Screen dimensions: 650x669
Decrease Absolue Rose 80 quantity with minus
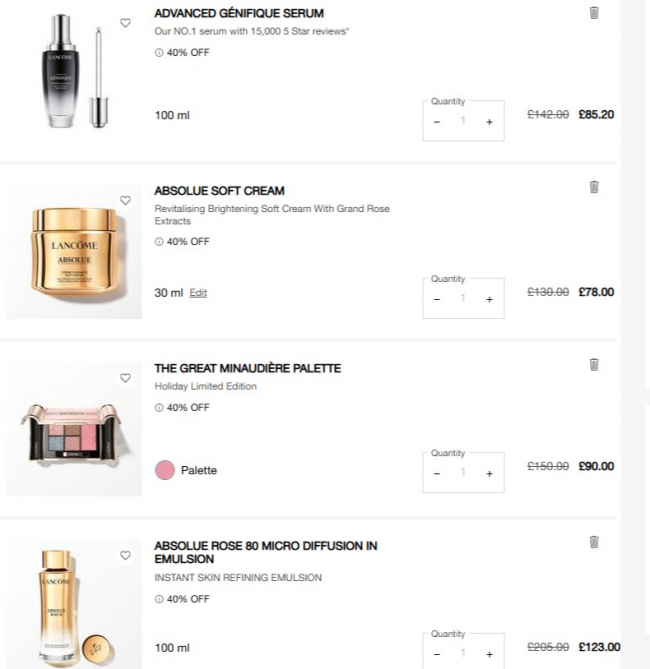click(x=437, y=654)
